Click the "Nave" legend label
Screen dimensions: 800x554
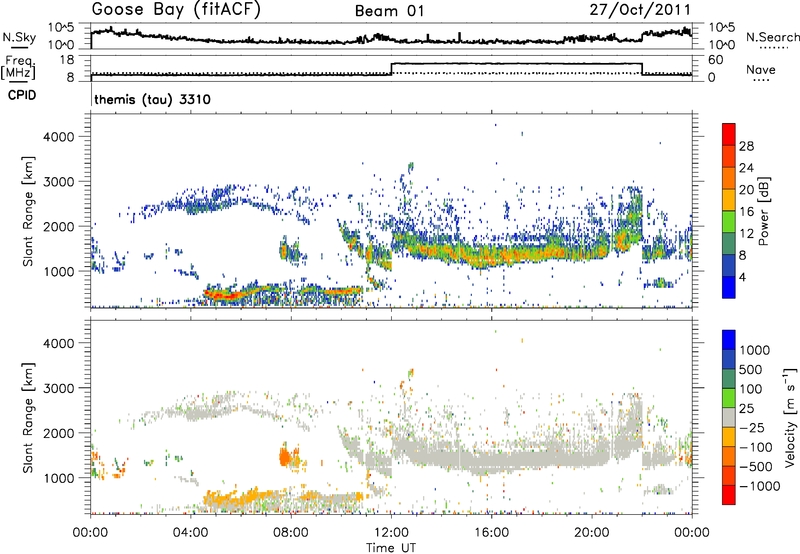tap(760, 69)
